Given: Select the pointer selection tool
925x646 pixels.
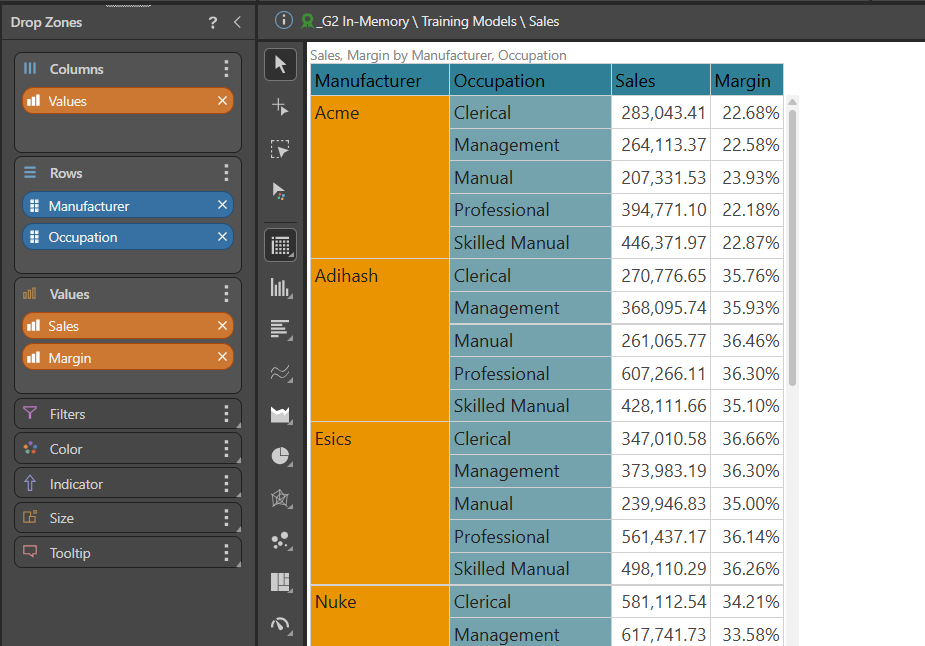Looking at the screenshot, I should pos(280,65).
